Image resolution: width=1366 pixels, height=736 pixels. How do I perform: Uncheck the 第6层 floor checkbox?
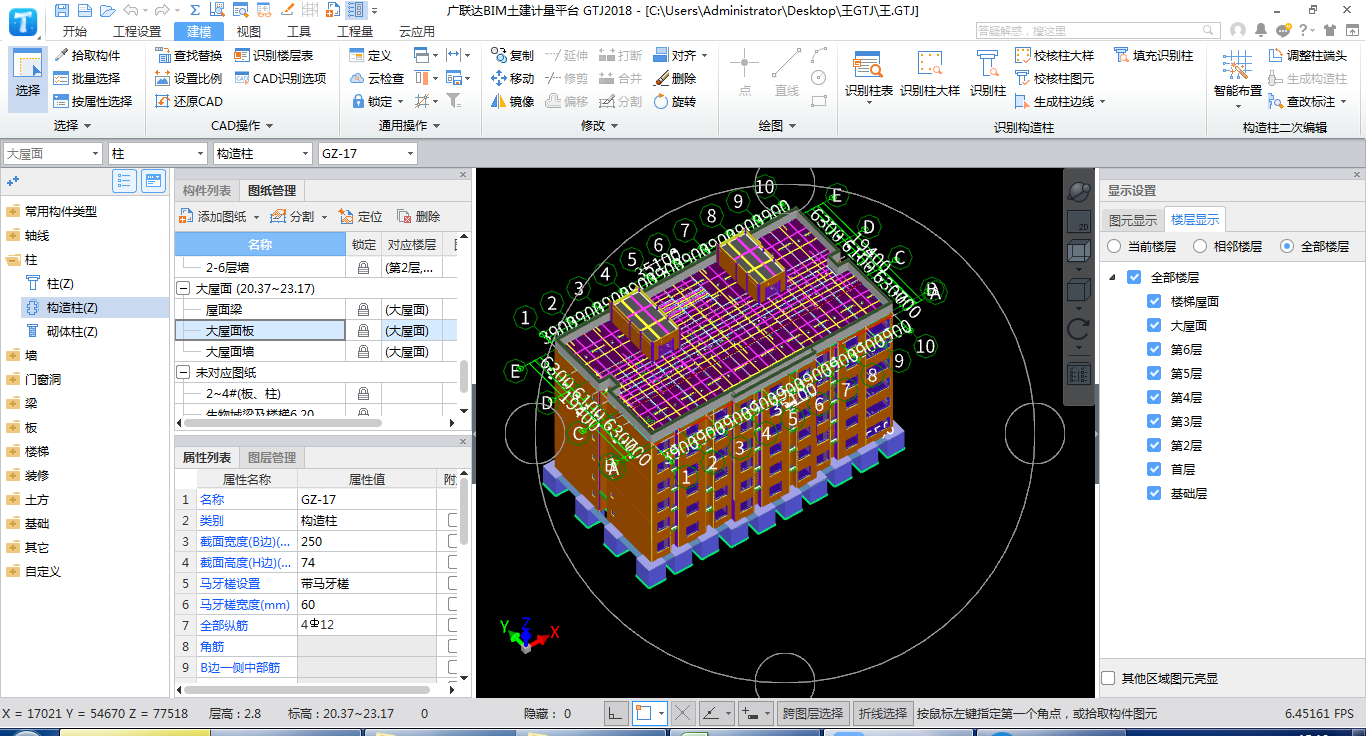point(1154,349)
